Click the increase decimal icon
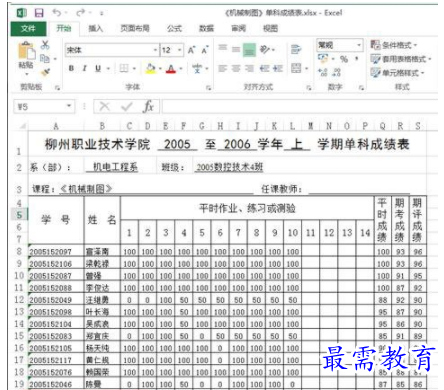Screen dimensions: 444x390 pyautogui.click(x=323, y=72)
